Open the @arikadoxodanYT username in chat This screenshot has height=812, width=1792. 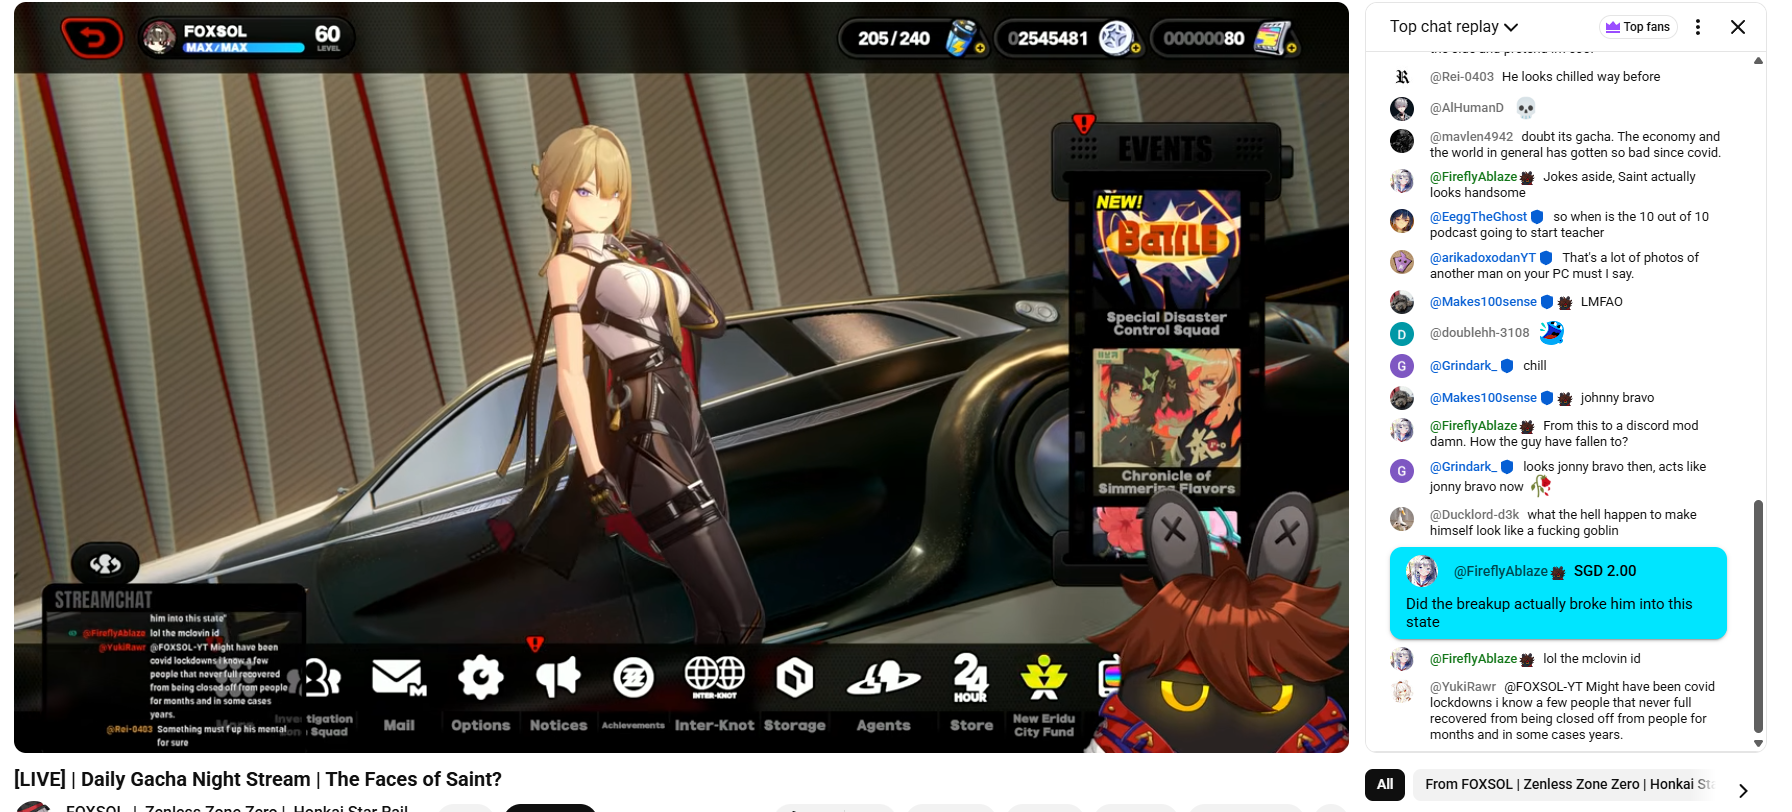(1483, 258)
